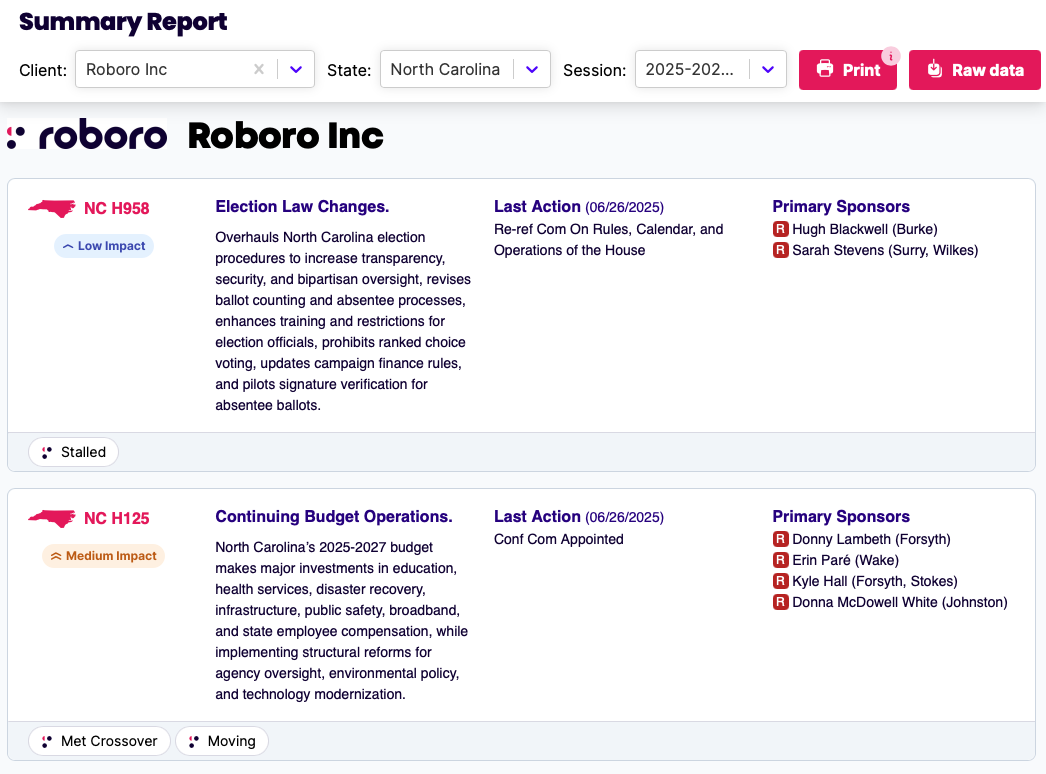Image resolution: width=1046 pixels, height=774 pixels.
Task: Click Primary Sponsors heading for H125
Action: (841, 516)
